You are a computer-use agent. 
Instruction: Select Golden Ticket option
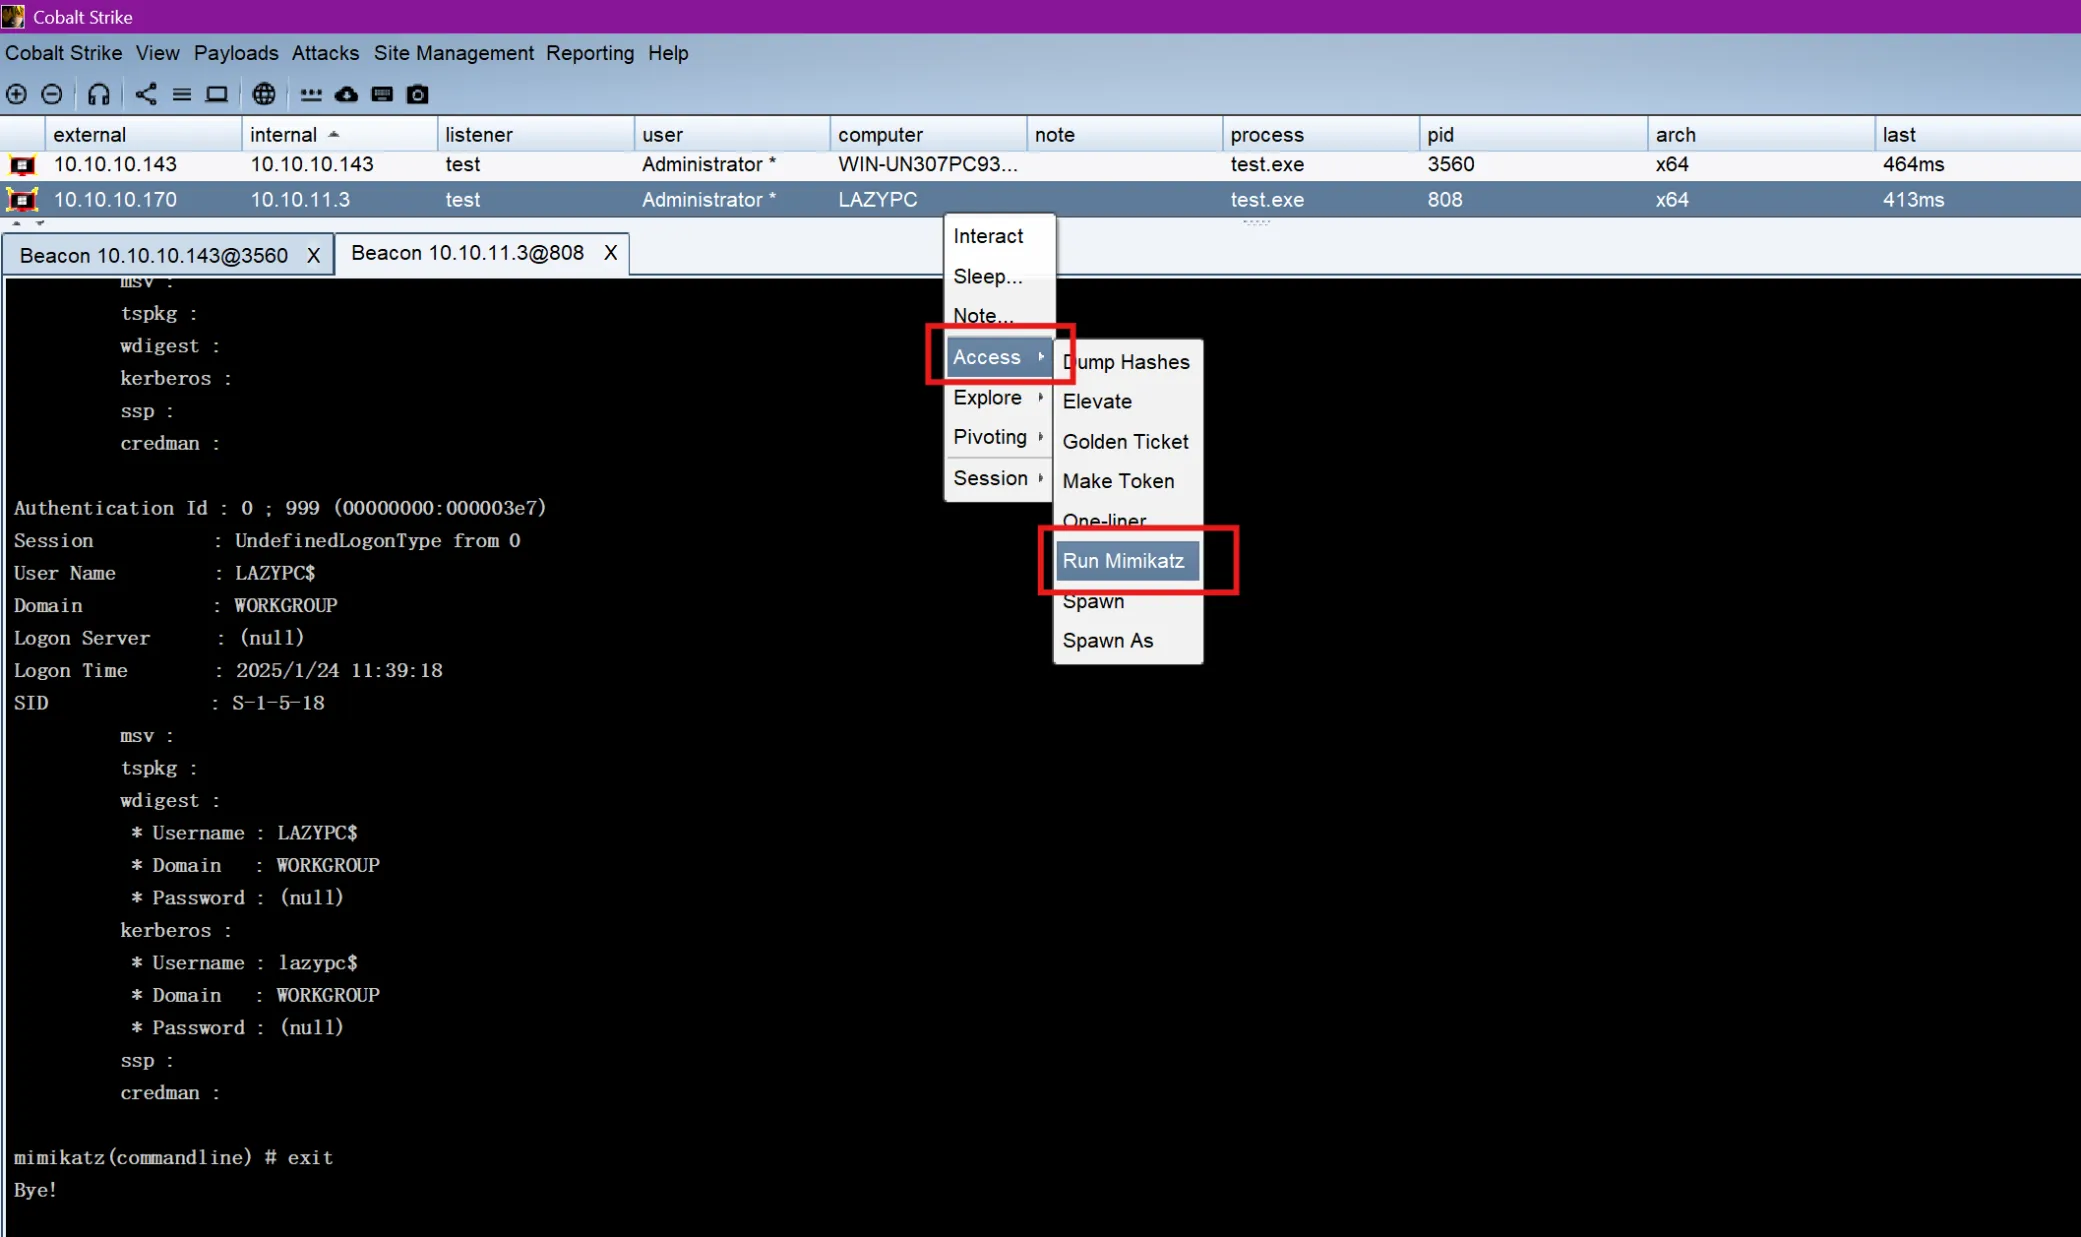coord(1127,441)
